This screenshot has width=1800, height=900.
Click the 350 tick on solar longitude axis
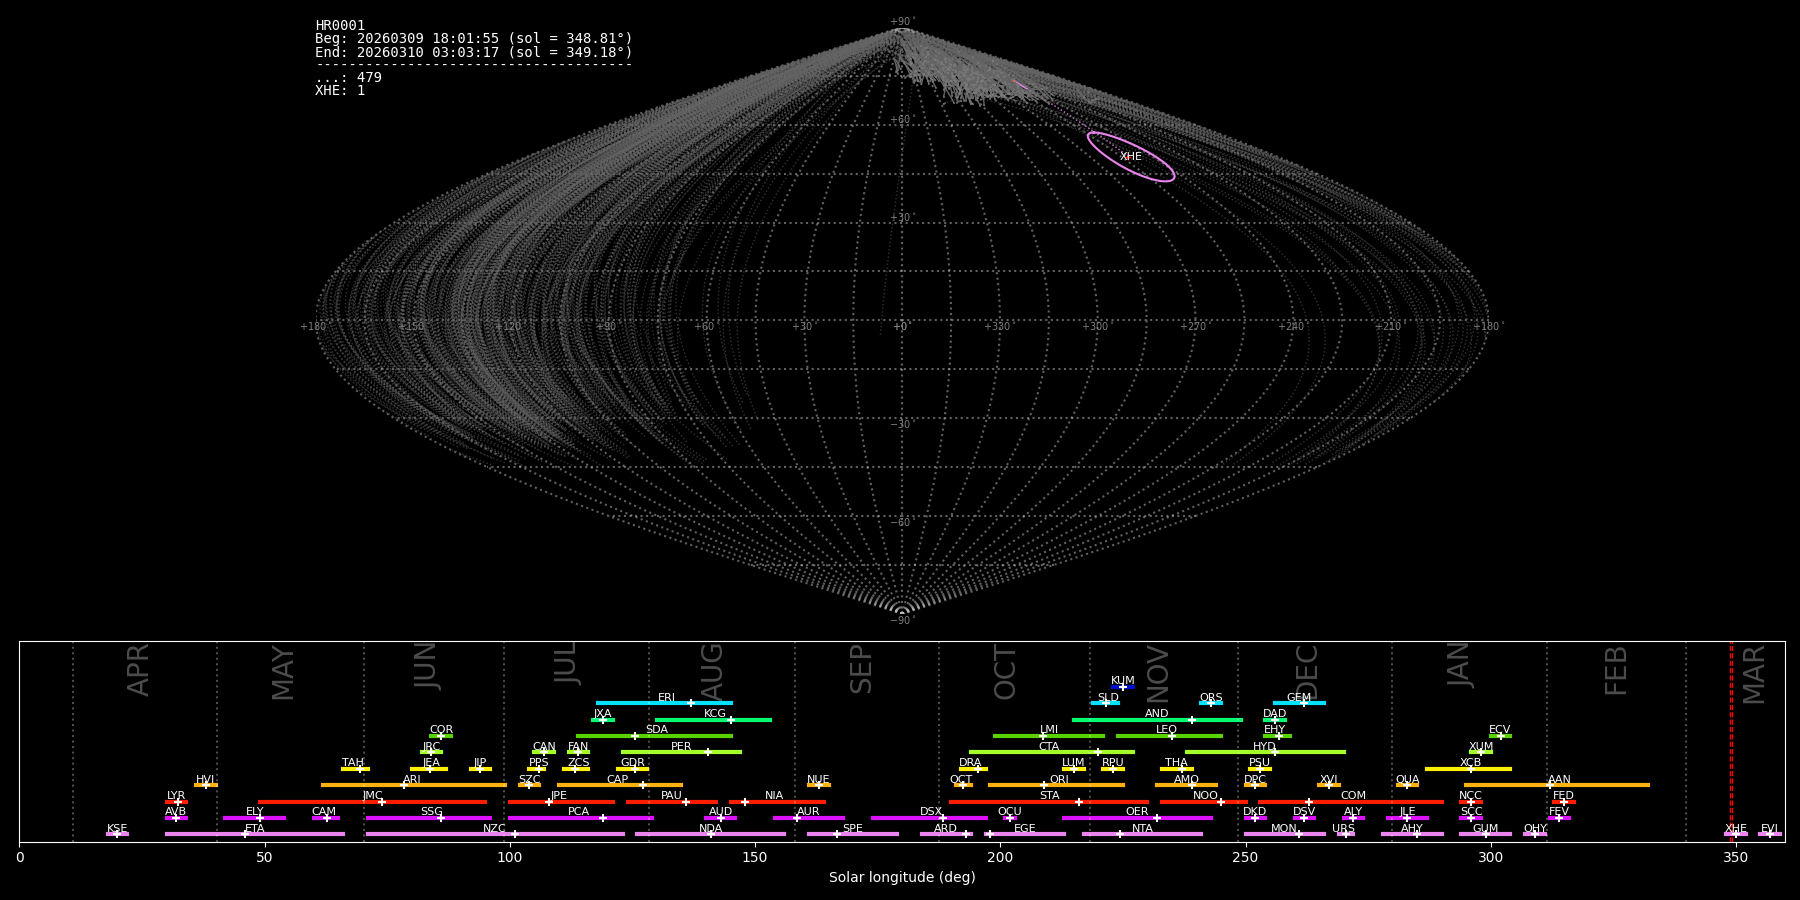(1735, 857)
